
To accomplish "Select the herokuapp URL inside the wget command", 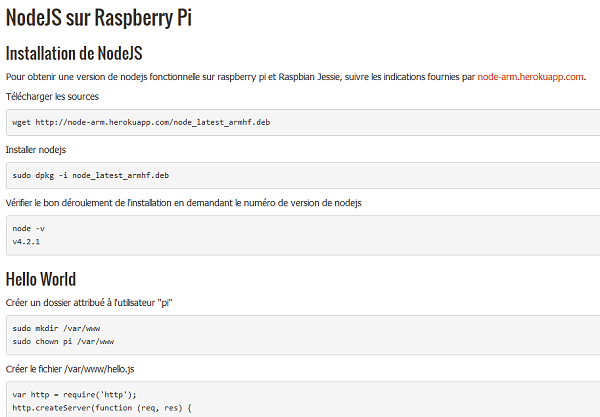I will tap(153, 122).
